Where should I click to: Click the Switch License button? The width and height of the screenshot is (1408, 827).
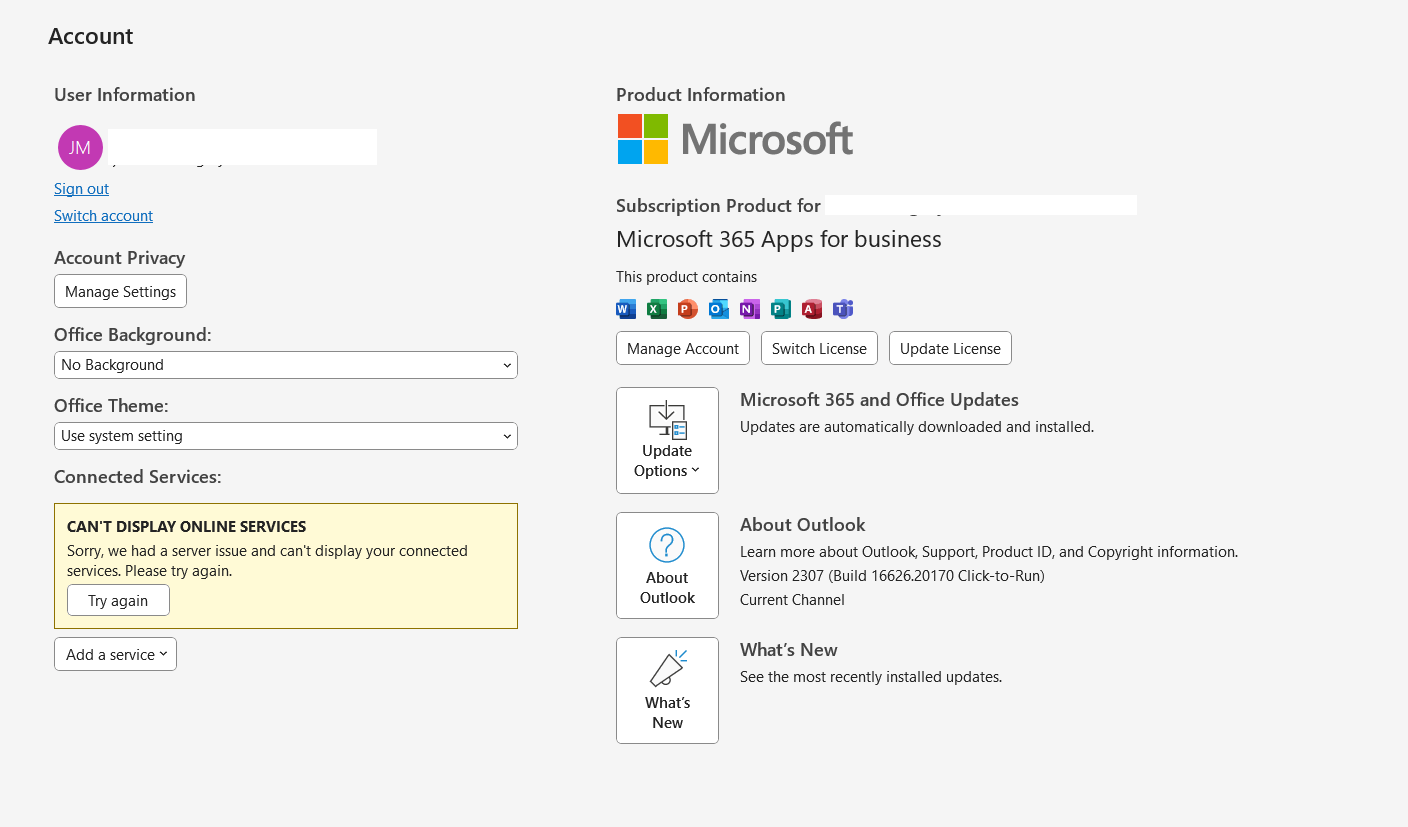click(x=819, y=348)
